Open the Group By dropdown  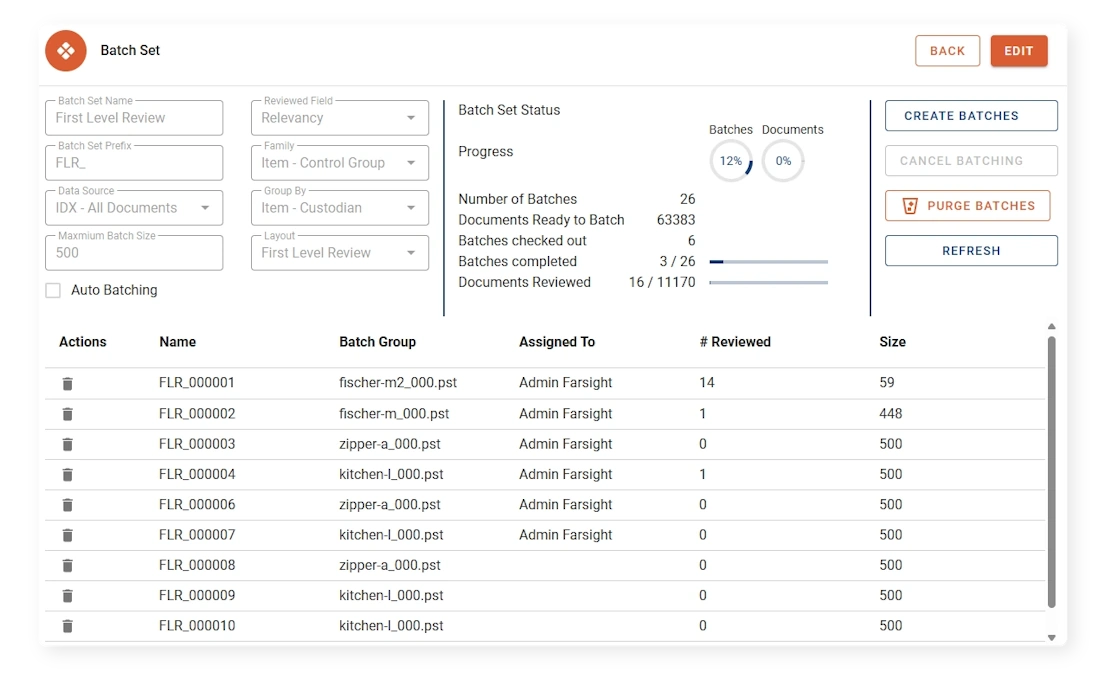tap(339, 208)
